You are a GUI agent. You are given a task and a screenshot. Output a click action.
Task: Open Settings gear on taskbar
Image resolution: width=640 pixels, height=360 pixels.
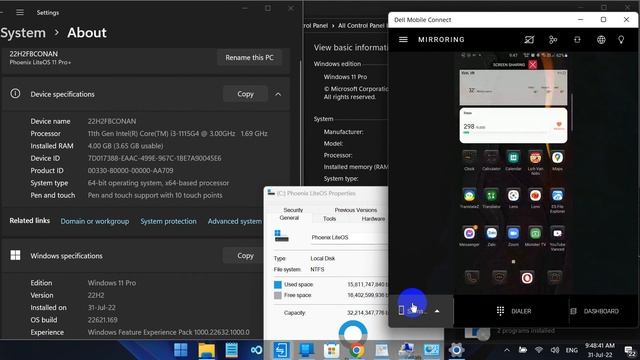456,350
